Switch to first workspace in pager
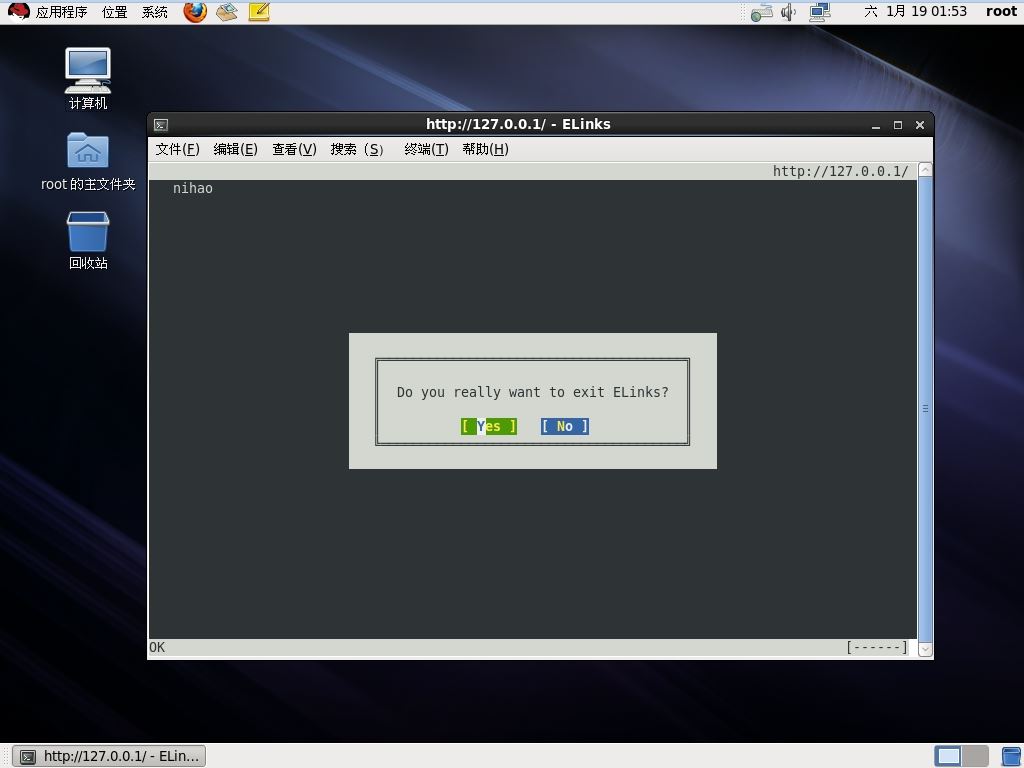The height and width of the screenshot is (768, 1024). [x=948, y=756]
